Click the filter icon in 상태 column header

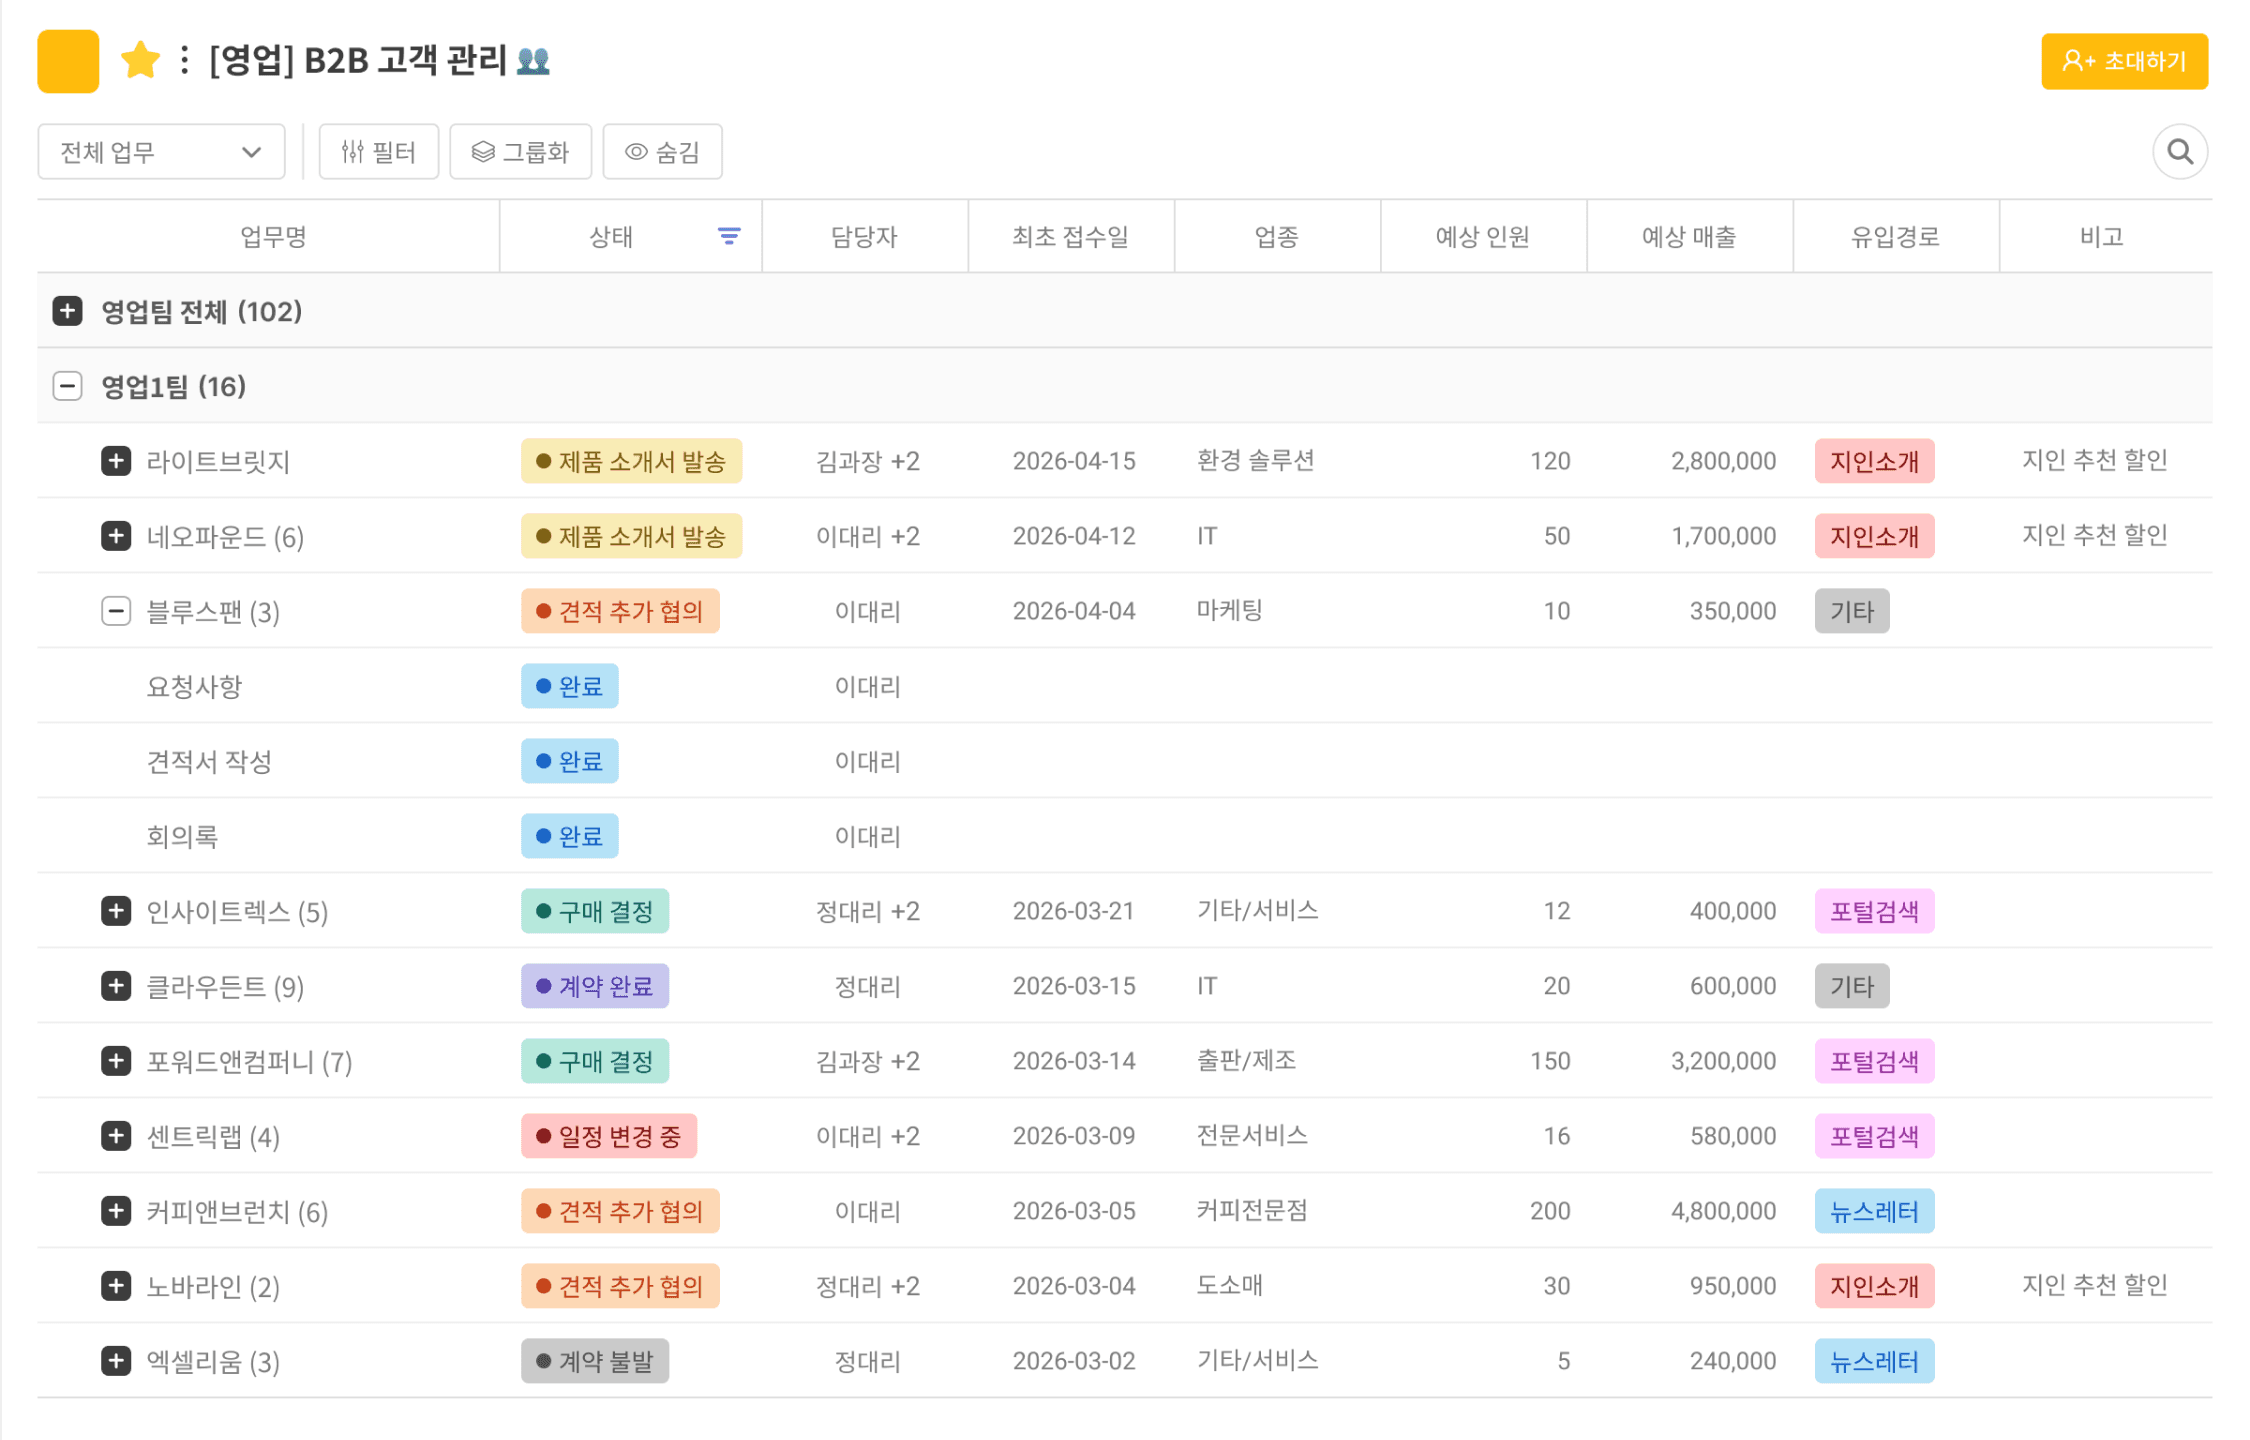(x=729, y=236)
